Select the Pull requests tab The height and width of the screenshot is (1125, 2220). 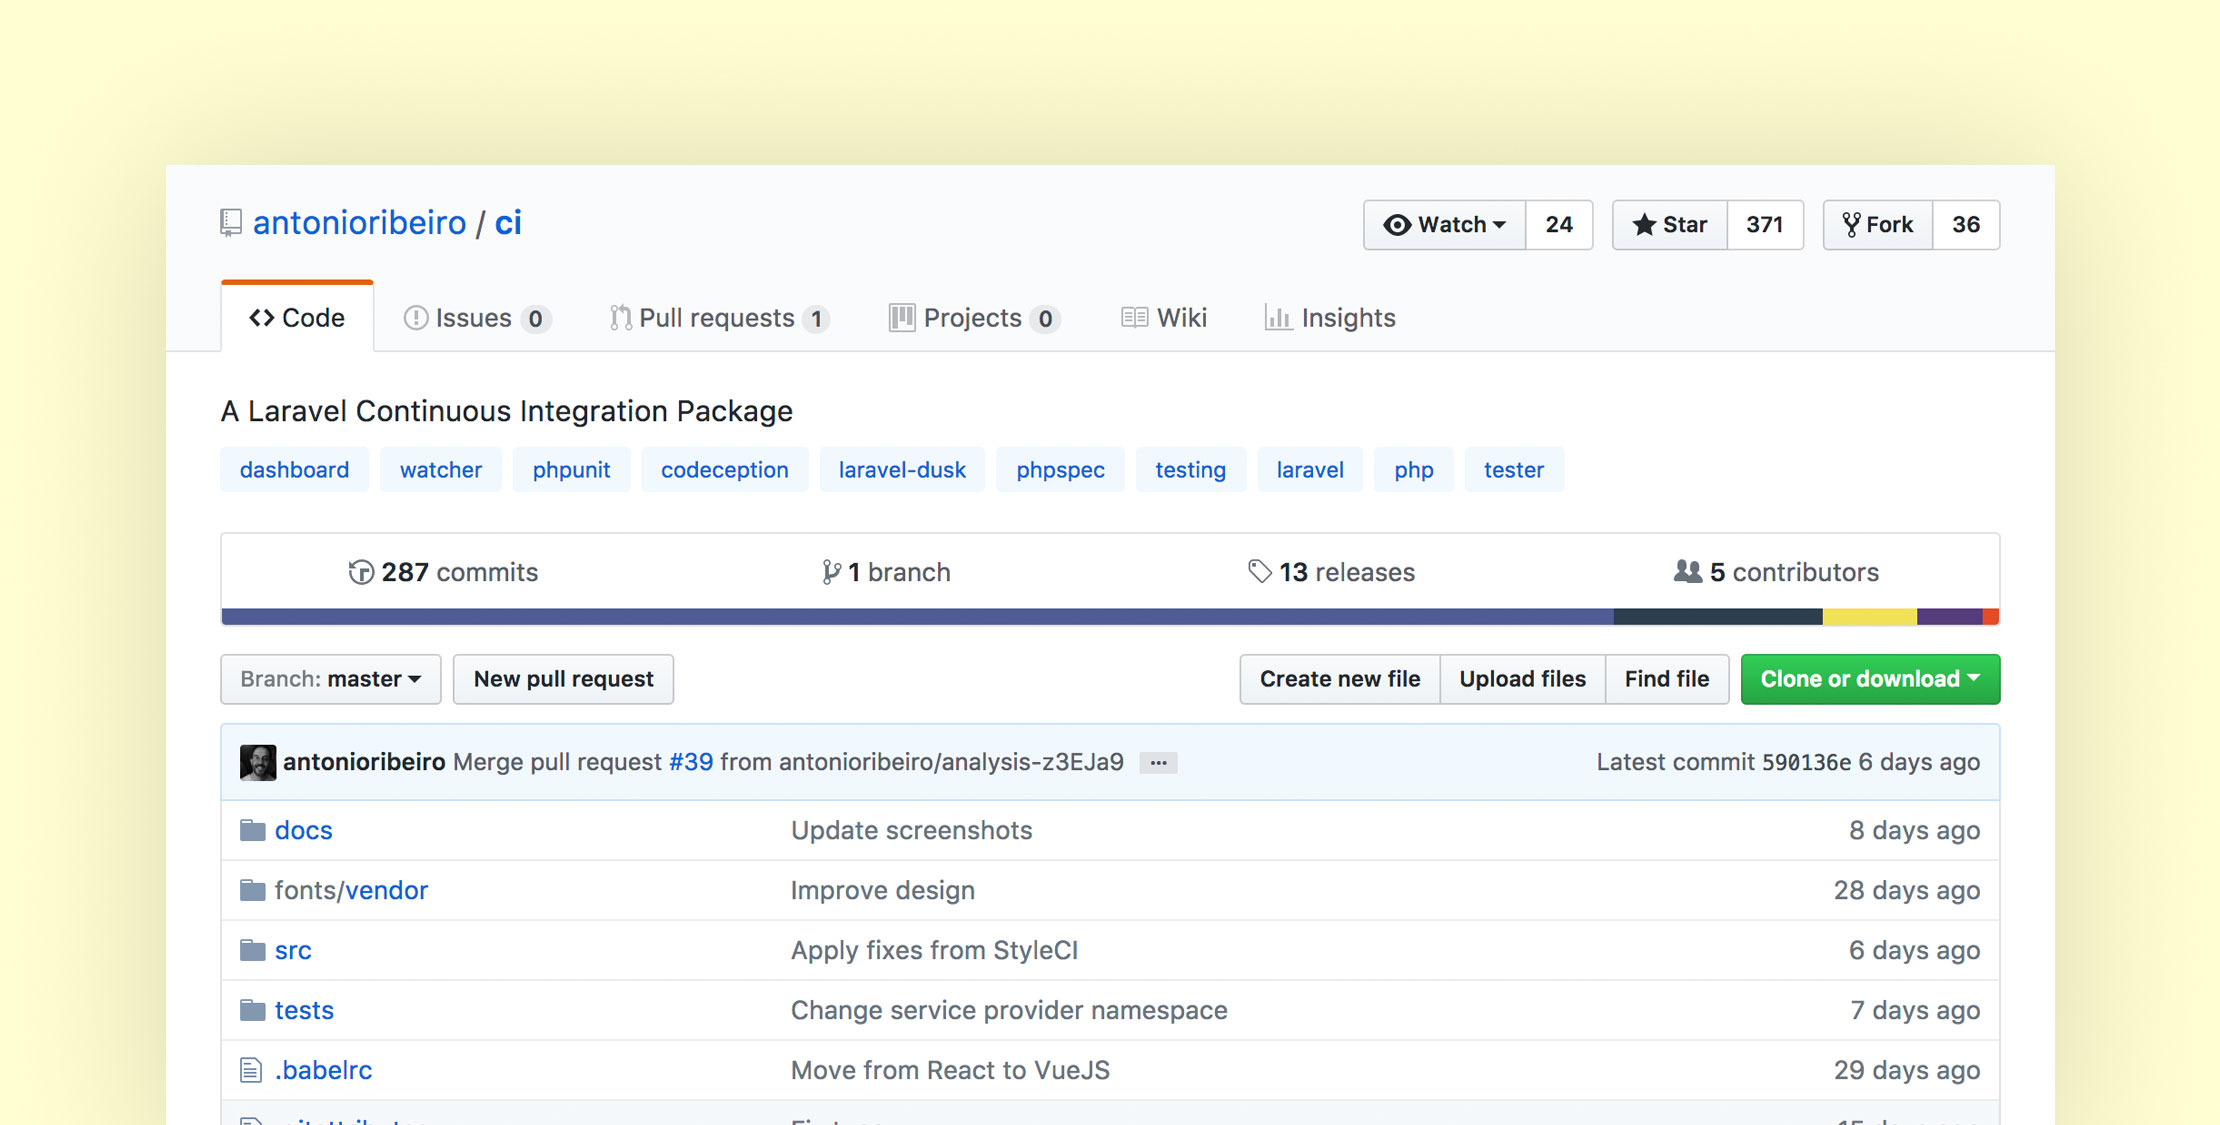[x=718, y=316]
